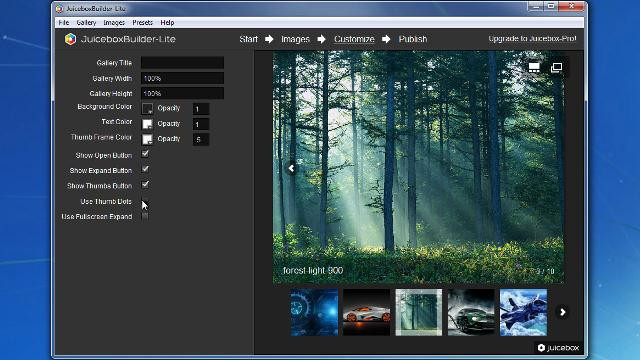Enable Use Fullscreen Expand checkbox

click(145, 216)
